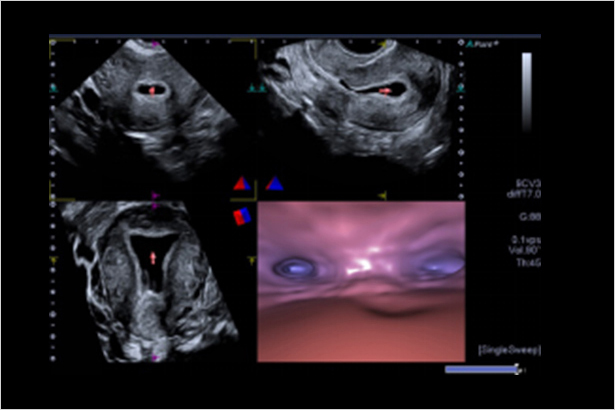615x410 pixels.
Task: Select the top-right sagittal ultrasound pane
Action: 360,110
